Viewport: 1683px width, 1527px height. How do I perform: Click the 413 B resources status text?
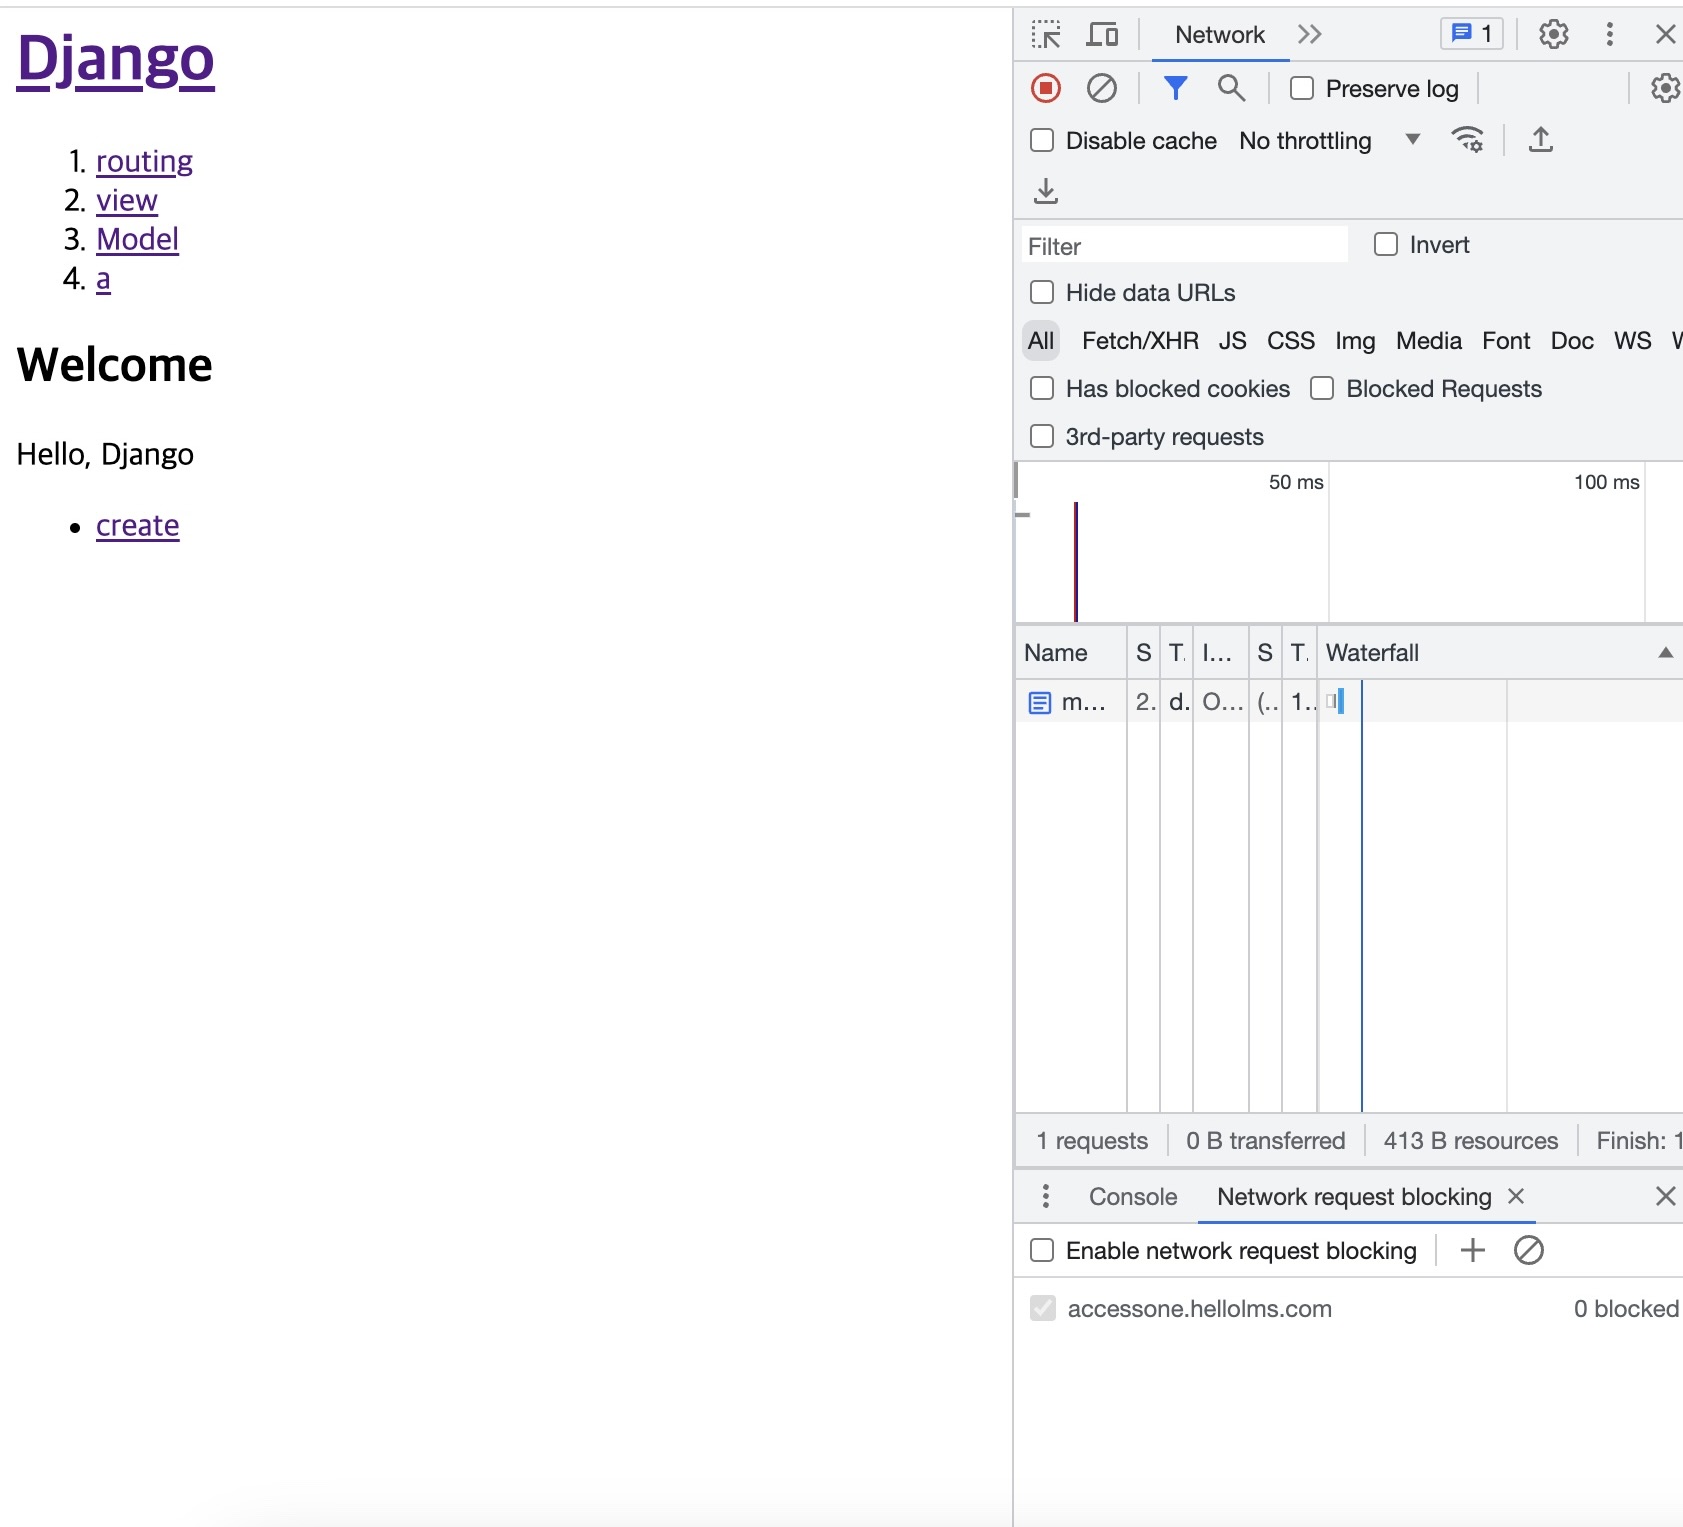point(1470,1141)
